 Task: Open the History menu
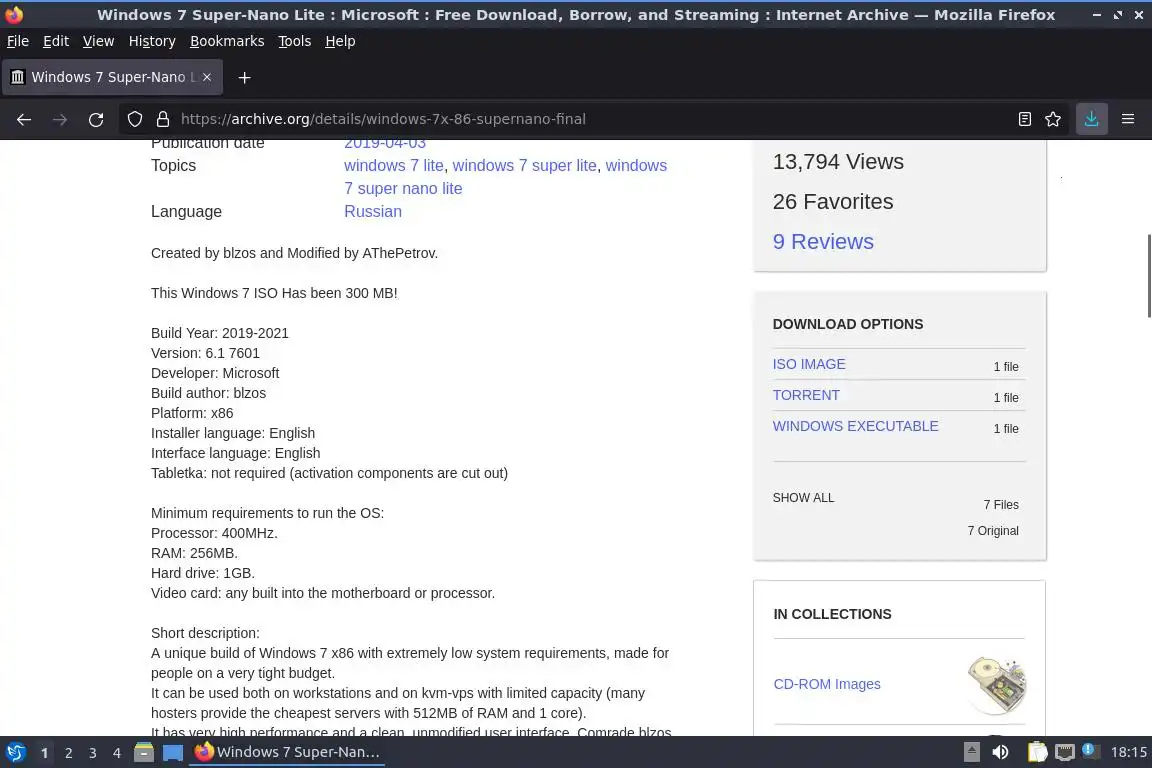(152, 41)
